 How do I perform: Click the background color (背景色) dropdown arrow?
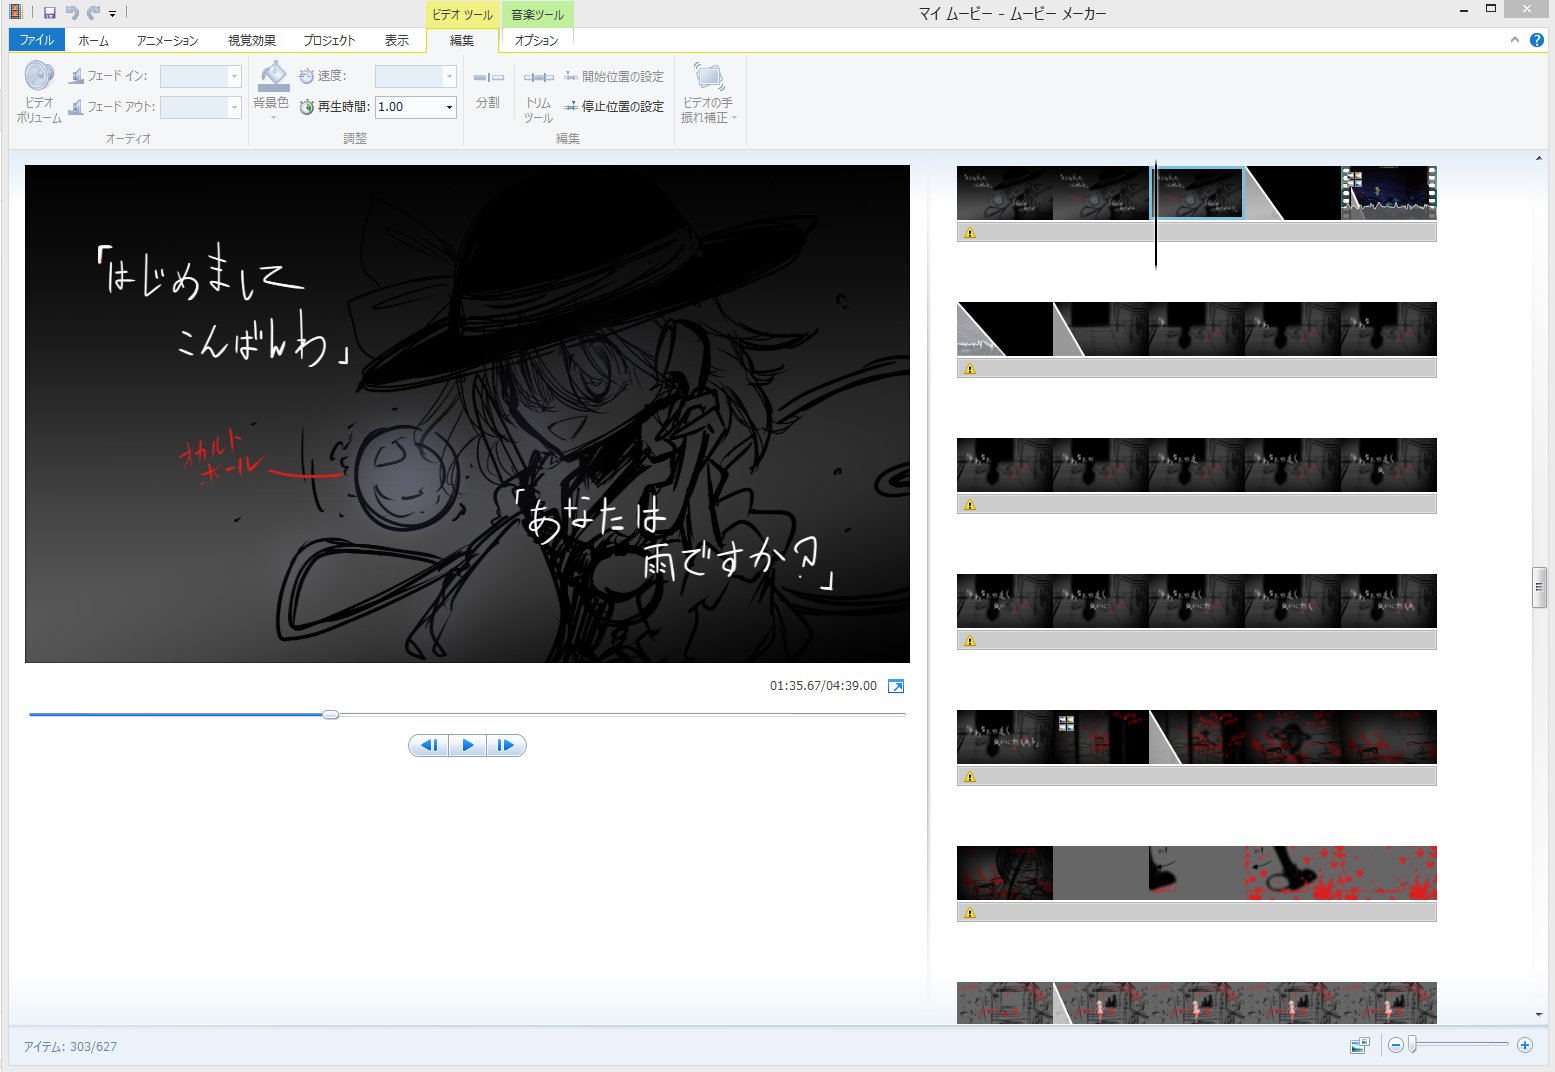point(273,118)
